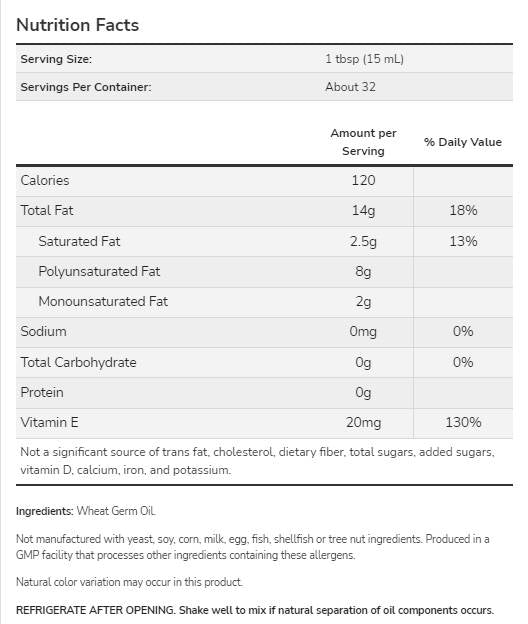Click the Sodium 0mg amount
This screenshot has width=528, height=624.
click(x=363, y=332)
